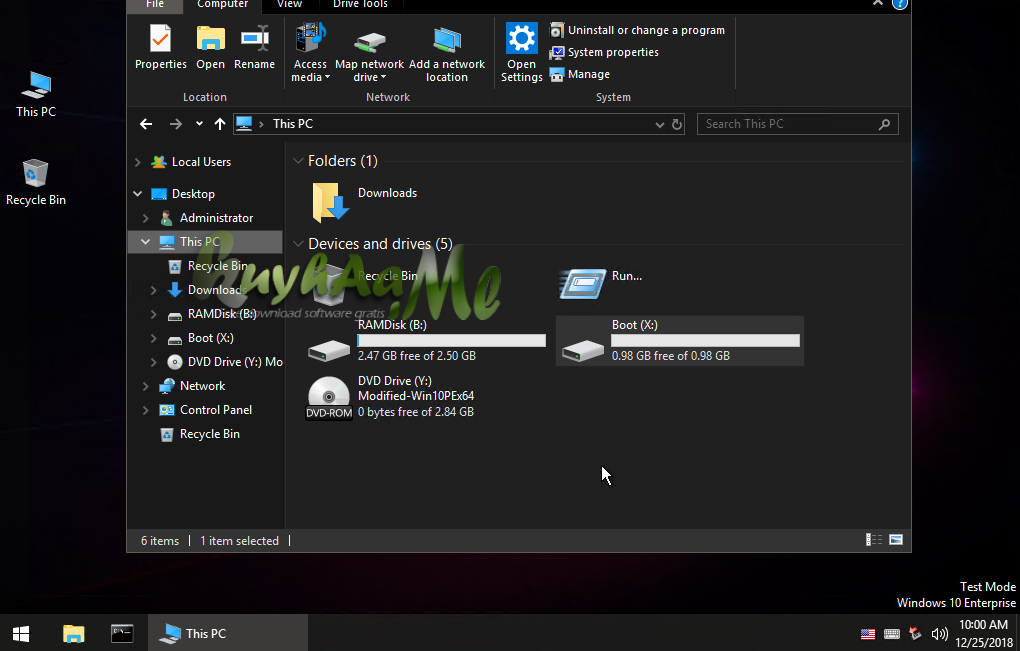Expand Local Users in the tree
Viewport: 1020px width, 651px height.
(137, 162)
